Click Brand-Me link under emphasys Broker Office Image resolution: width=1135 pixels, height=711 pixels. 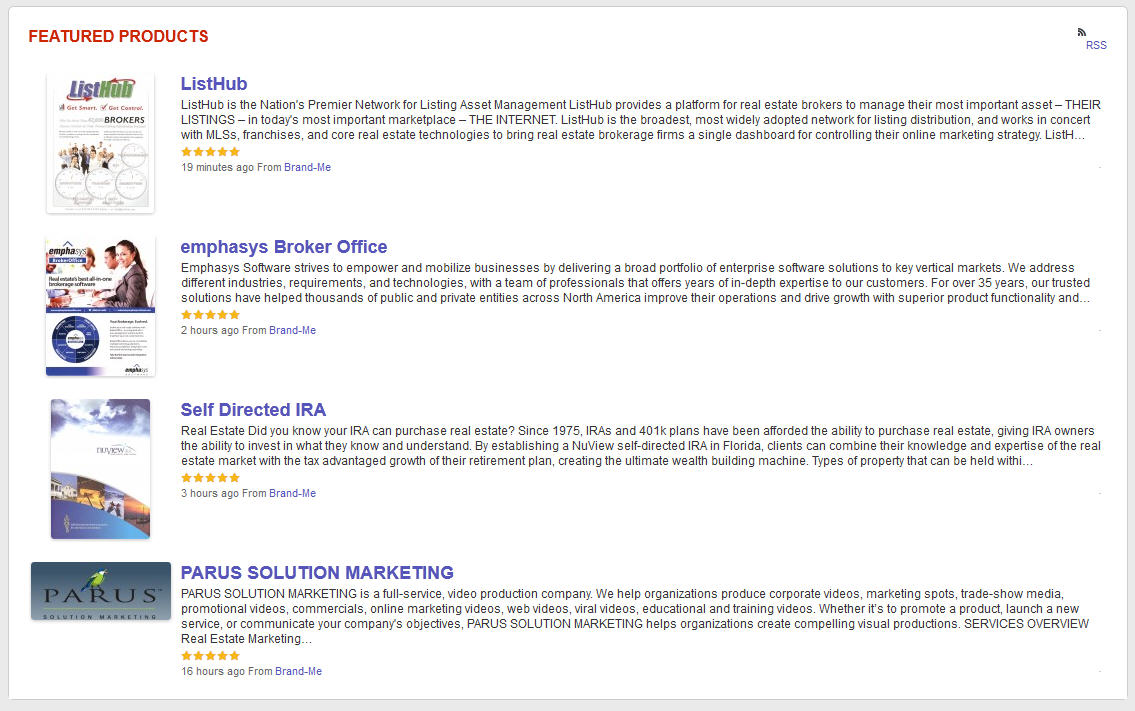point(292,331)
